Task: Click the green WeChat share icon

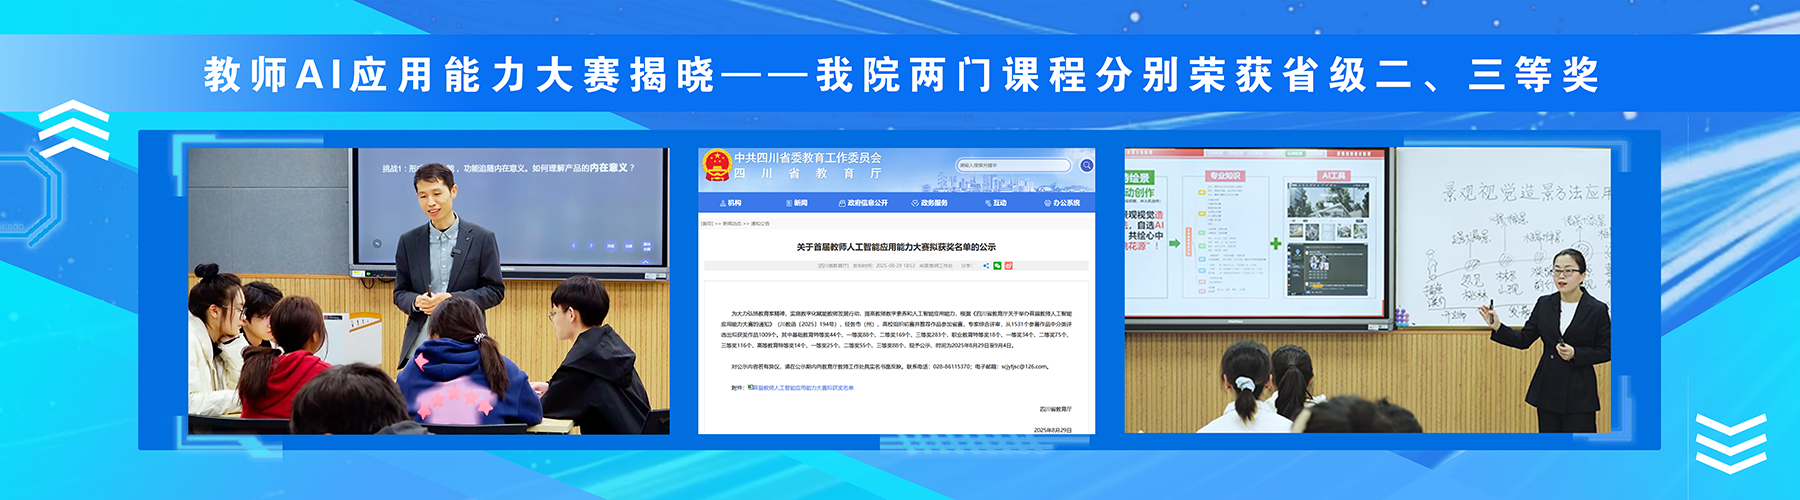Action: 997,266
